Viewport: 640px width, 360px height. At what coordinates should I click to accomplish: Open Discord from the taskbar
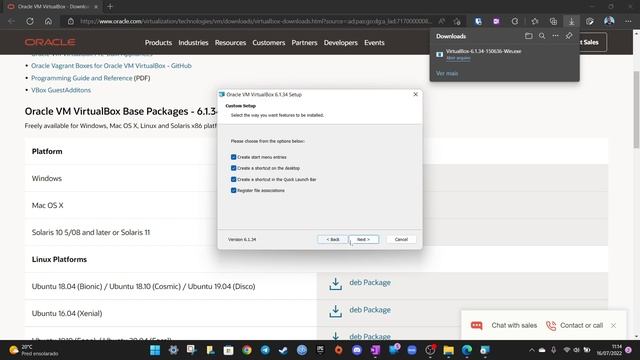click(357, 350)
